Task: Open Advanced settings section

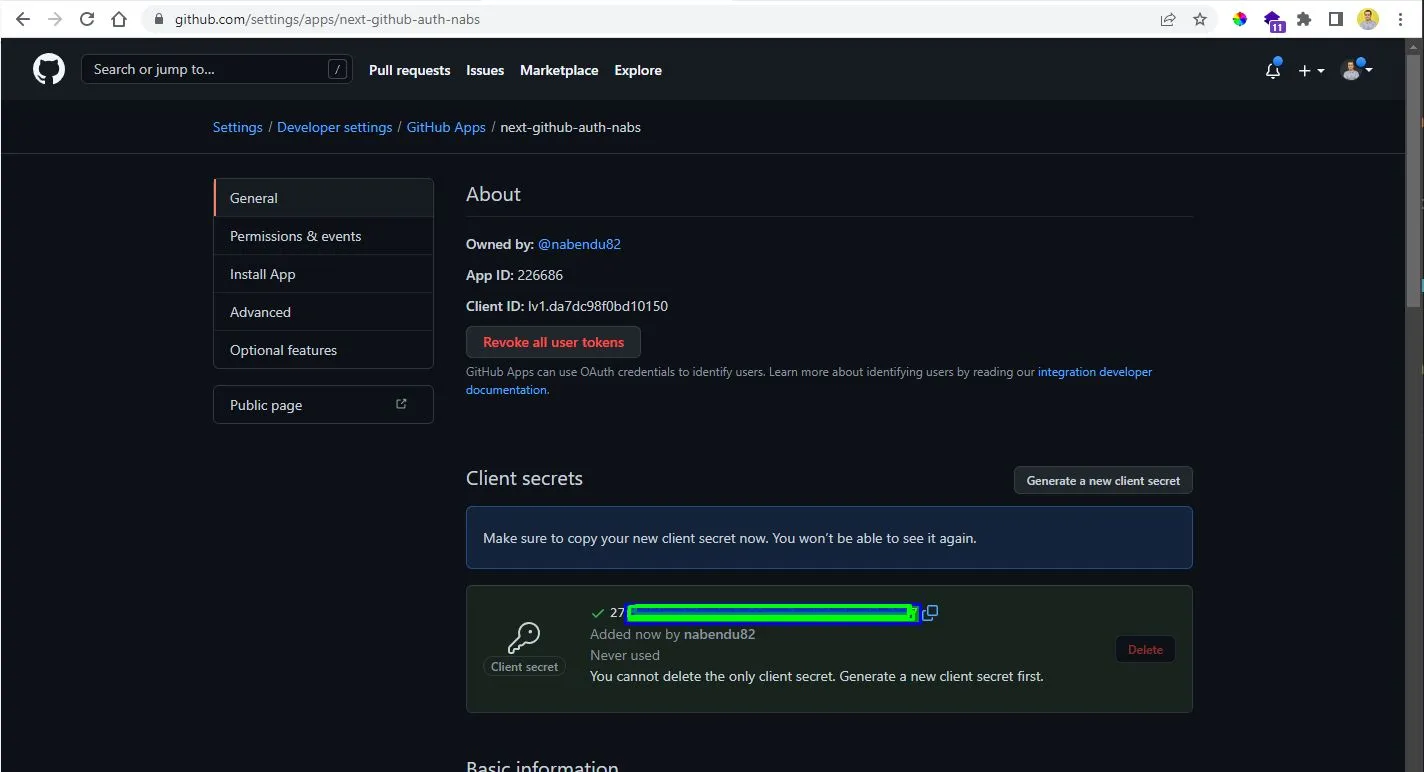Action: click(x=324, y=312)
